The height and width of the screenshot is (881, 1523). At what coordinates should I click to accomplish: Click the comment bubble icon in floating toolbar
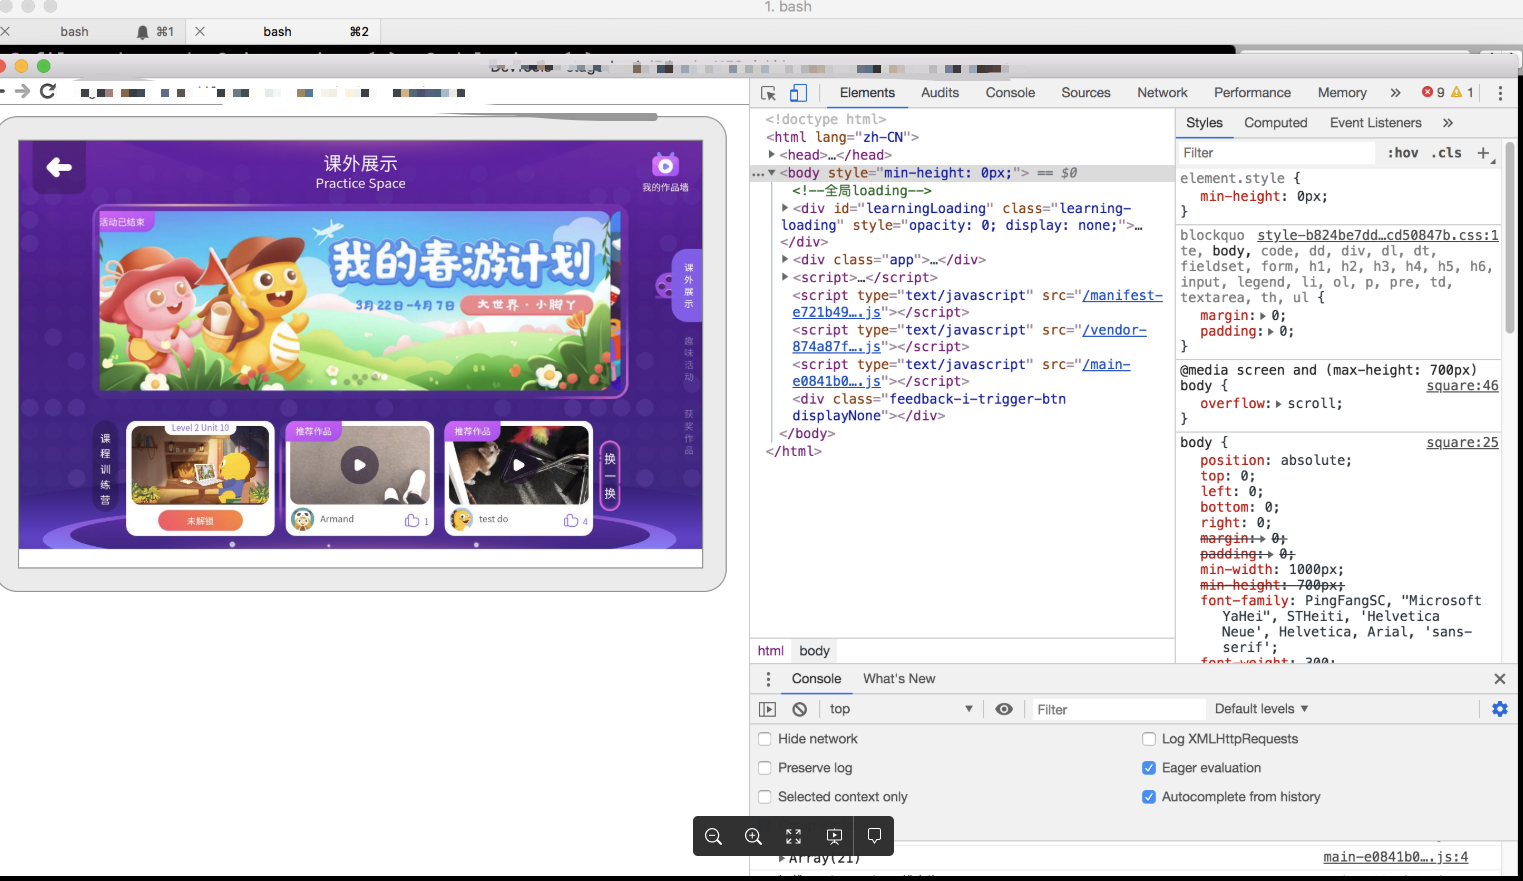pyautogui.click(x=874, y=836)
